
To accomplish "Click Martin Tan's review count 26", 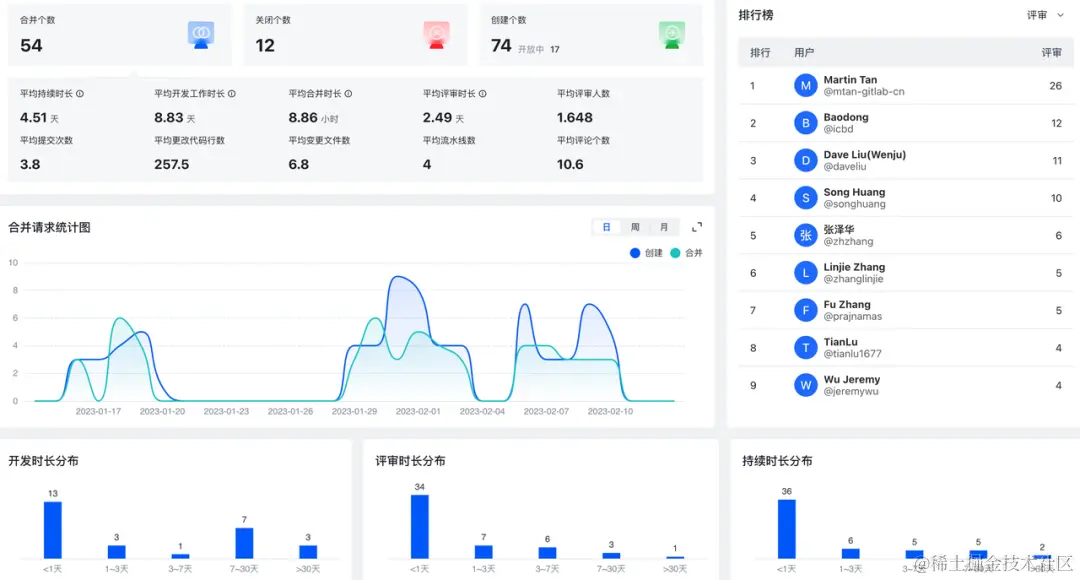I will pos(1055,86).
